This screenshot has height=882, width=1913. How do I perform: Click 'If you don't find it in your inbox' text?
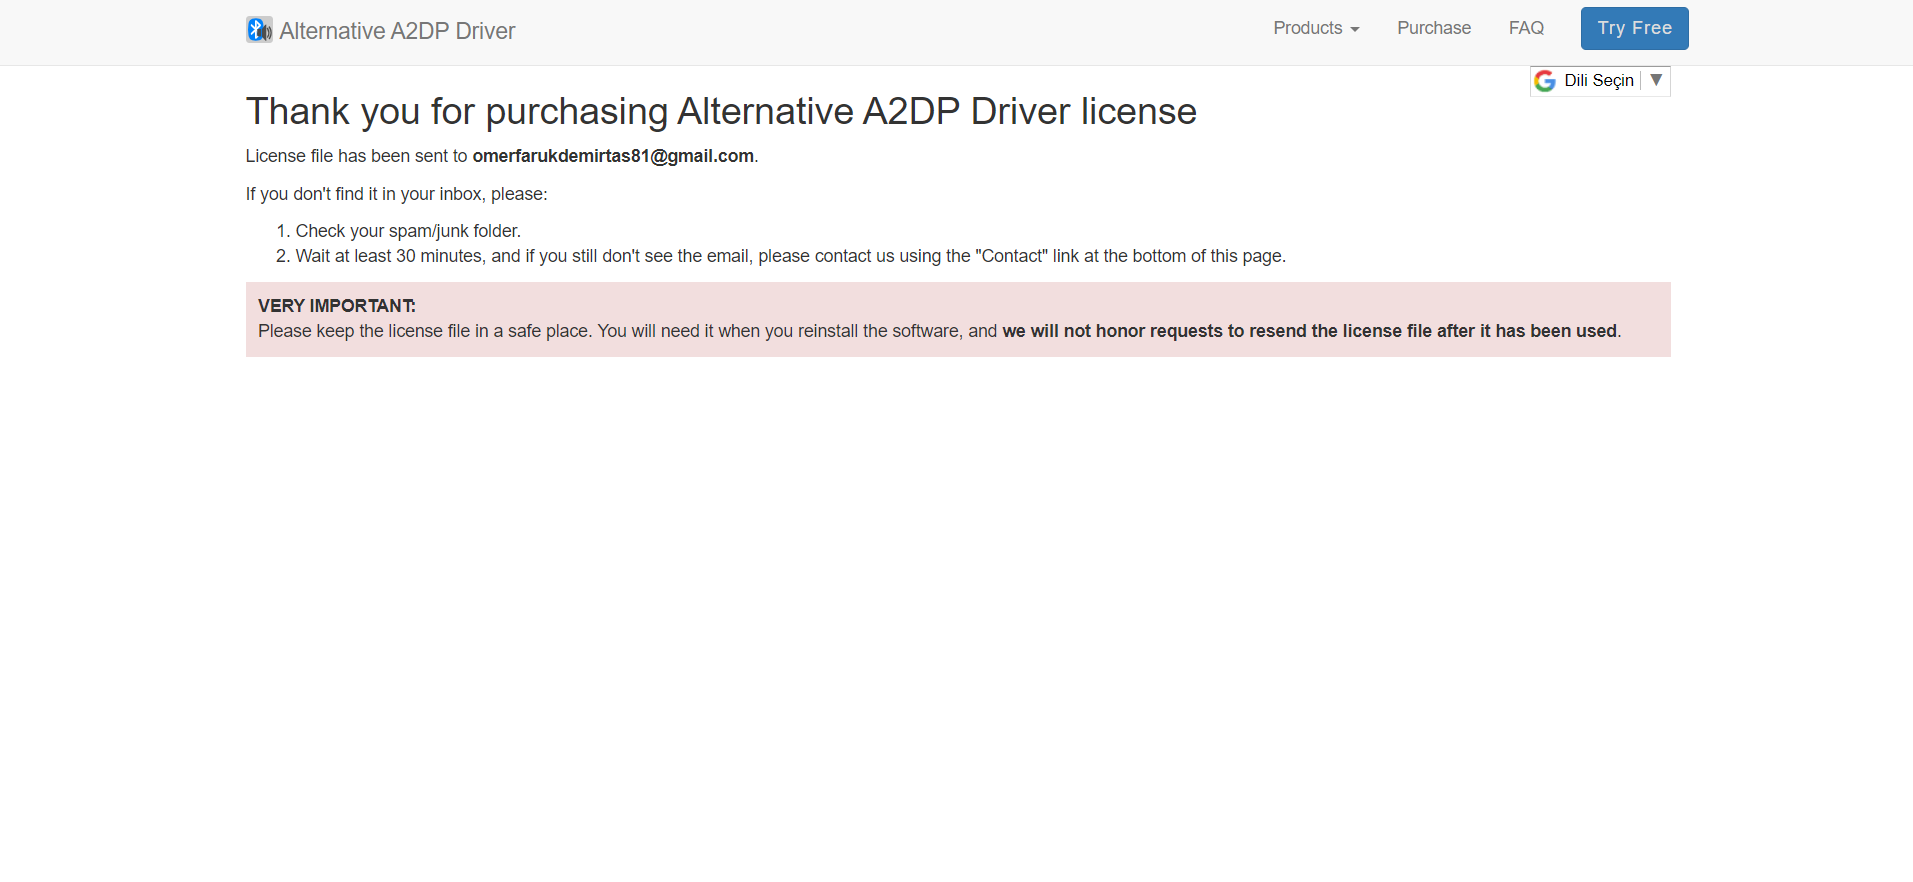click(x=397, y=194)
